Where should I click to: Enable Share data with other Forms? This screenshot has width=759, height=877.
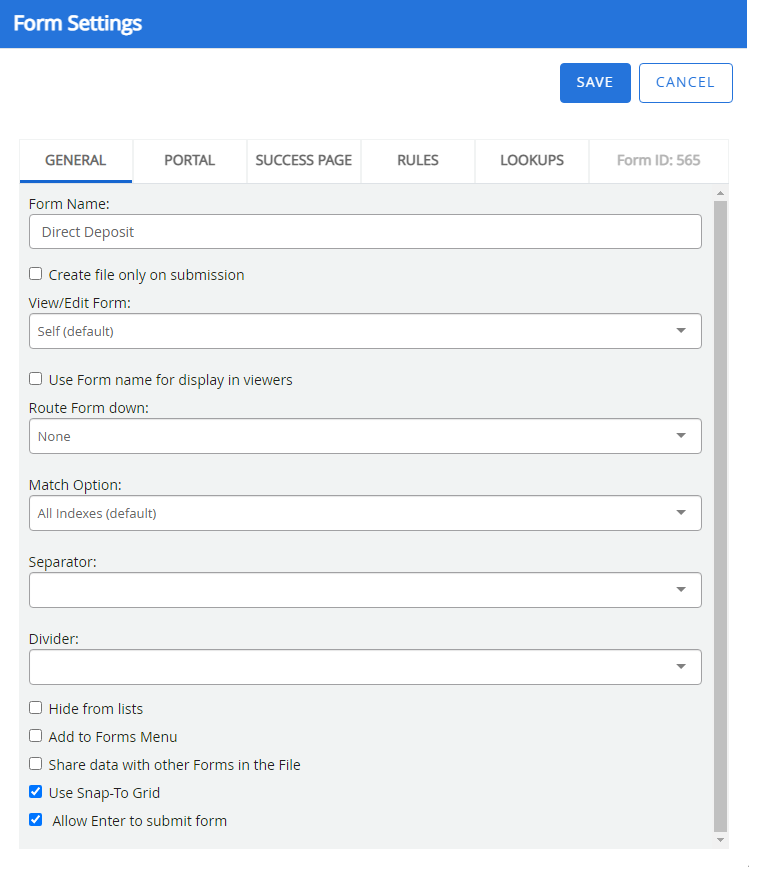(36, 764)
